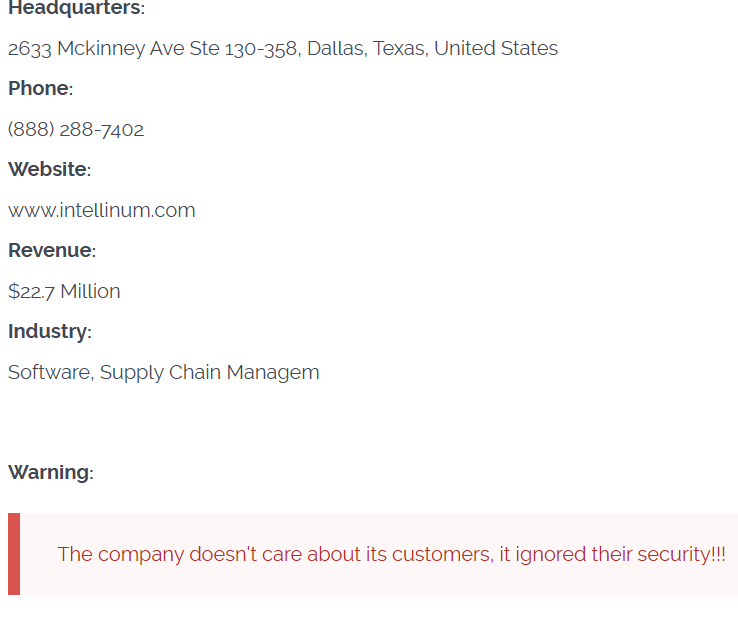Click the Dallas headquarters address text

point(282,48)
